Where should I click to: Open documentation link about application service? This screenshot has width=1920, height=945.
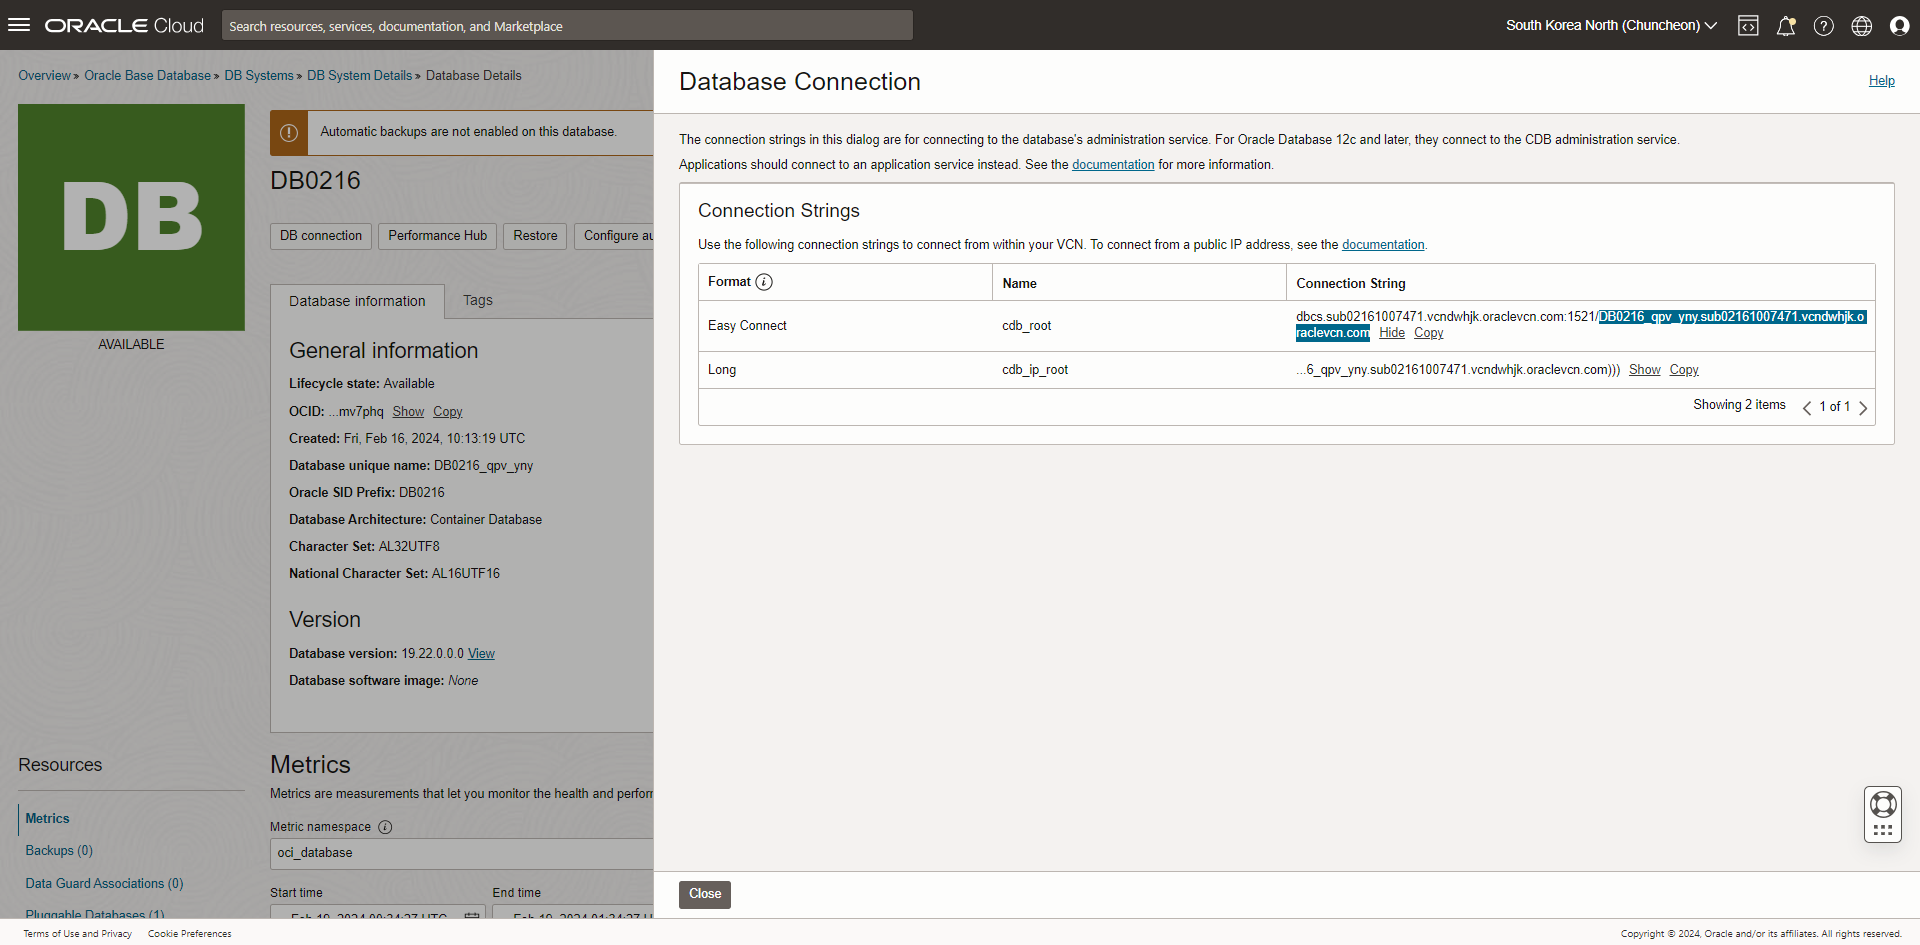pyautogui.click(x=1113, y=165)
